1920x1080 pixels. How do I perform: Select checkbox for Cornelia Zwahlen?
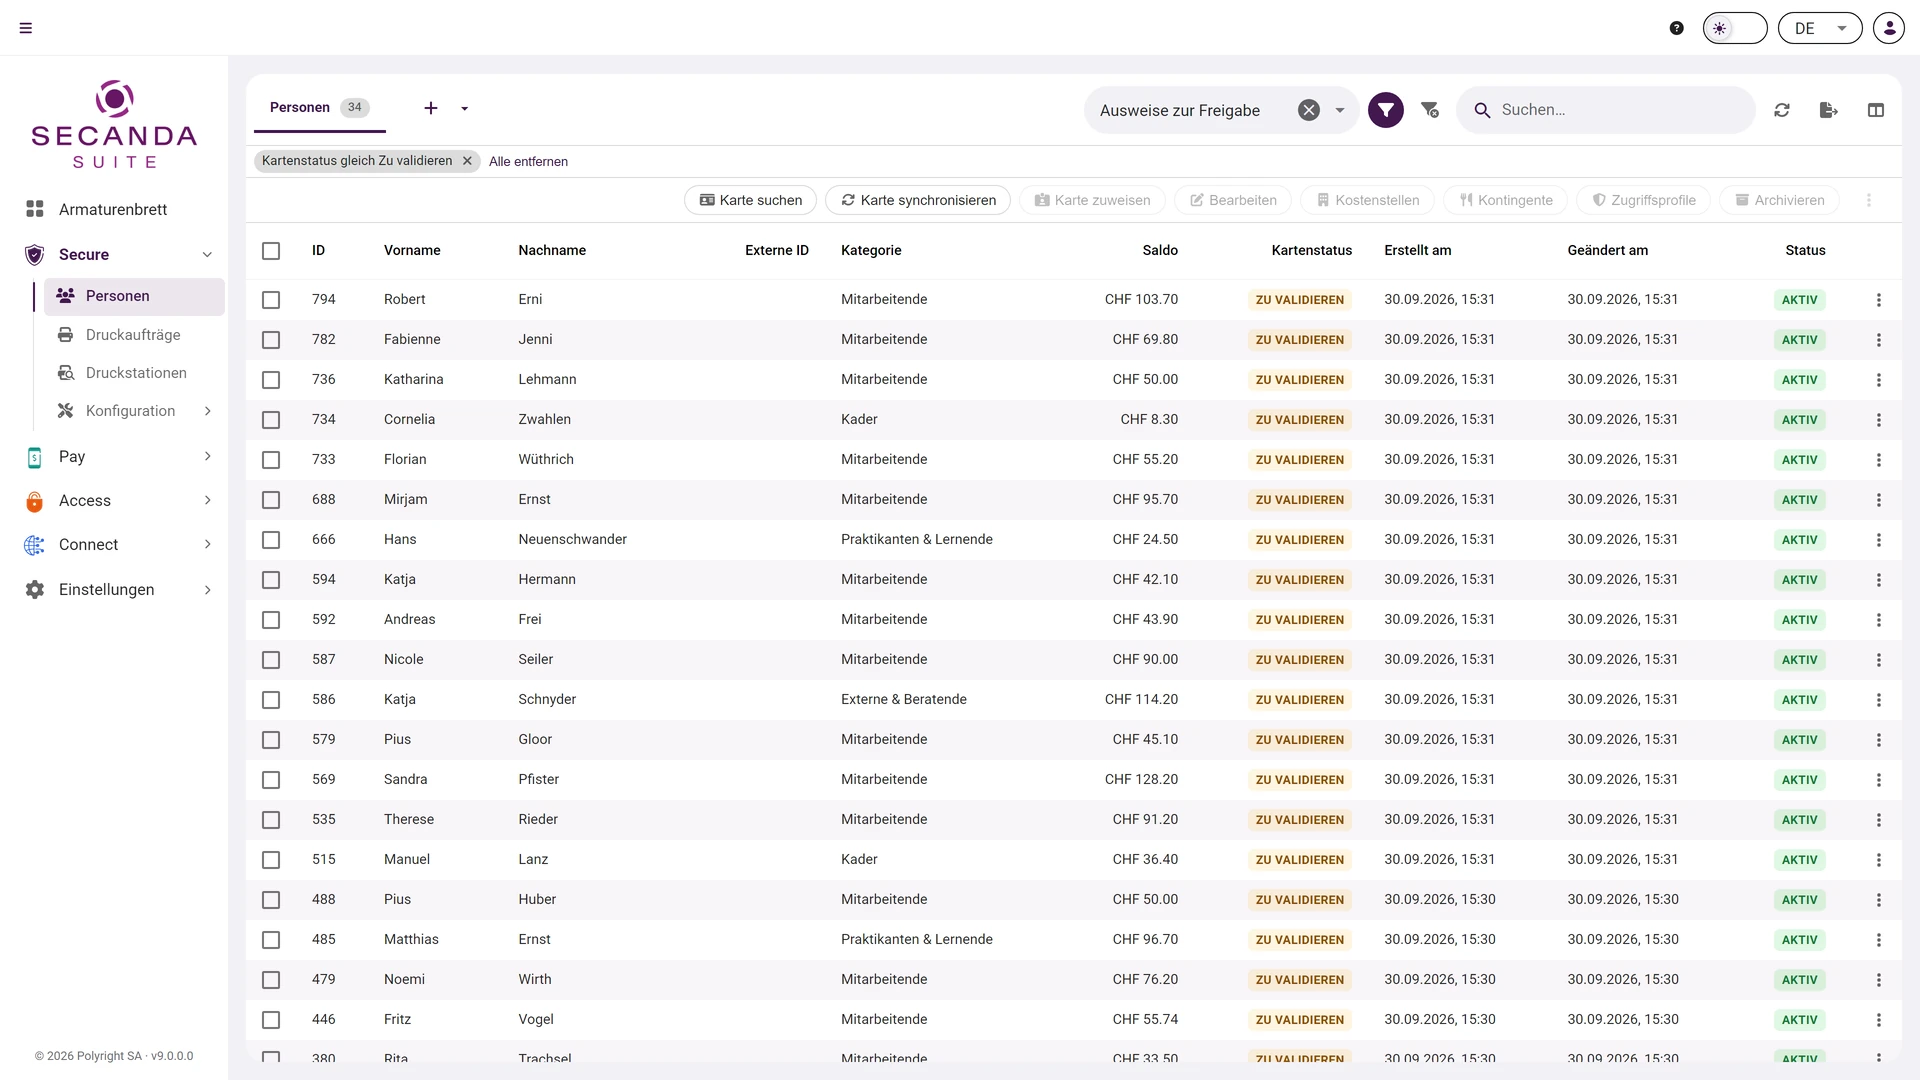(x=271, y=420)
